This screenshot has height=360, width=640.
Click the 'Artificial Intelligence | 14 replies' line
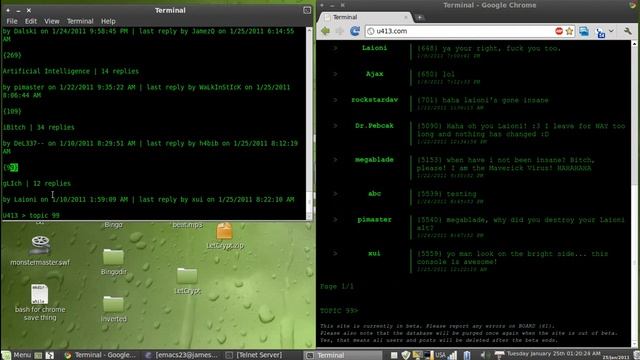pyautogui.click(x=71, y=71)
